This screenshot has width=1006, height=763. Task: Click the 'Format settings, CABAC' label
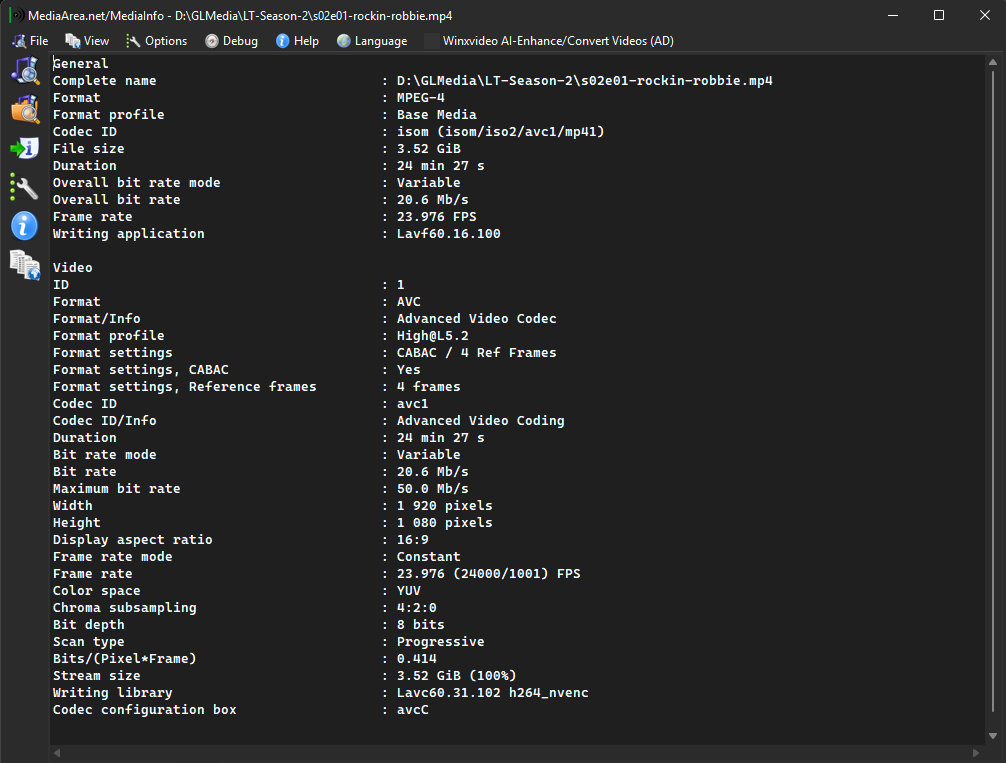point(141,370)
